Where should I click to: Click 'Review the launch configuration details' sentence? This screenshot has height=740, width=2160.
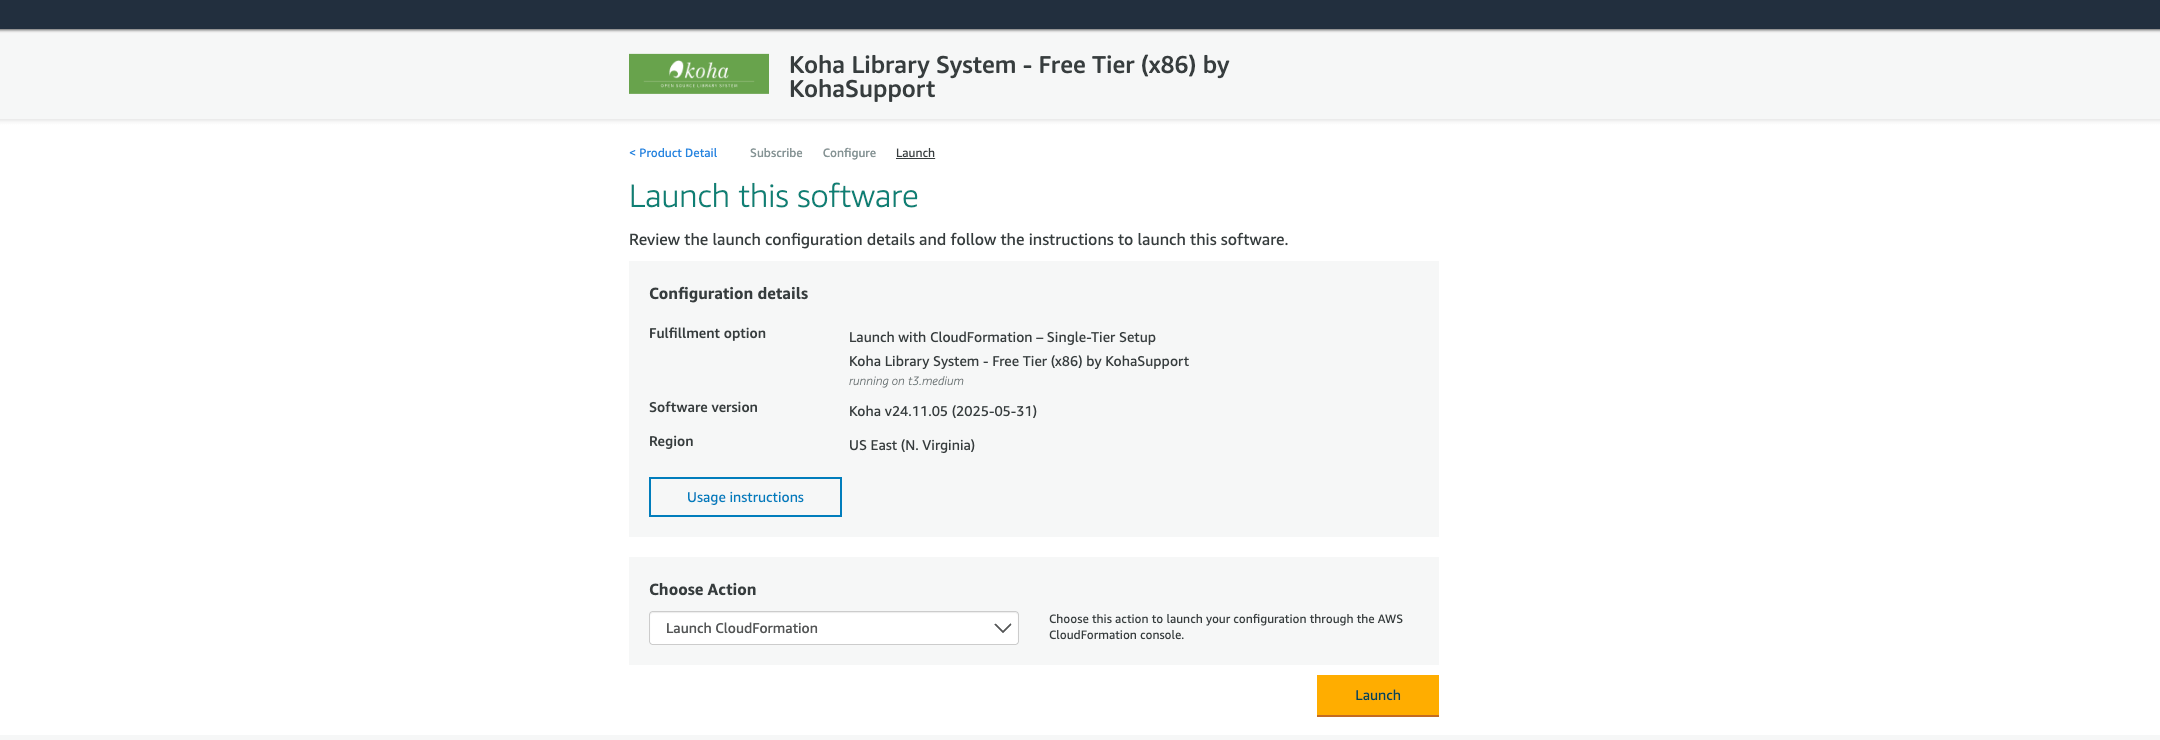[x=958, y=239]
